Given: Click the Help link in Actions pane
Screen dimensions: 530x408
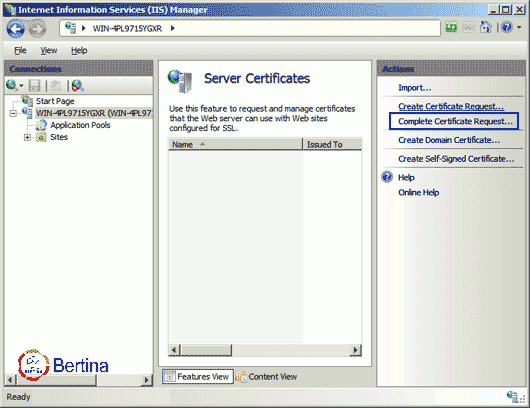Looking at the screenshot, I should (x=406, y=177).
